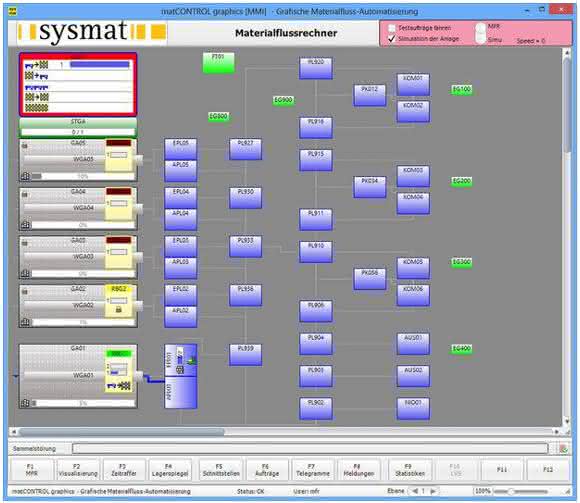
Task: Enable the Testaufträge fahren checkbox
Action: click(392, 28)
